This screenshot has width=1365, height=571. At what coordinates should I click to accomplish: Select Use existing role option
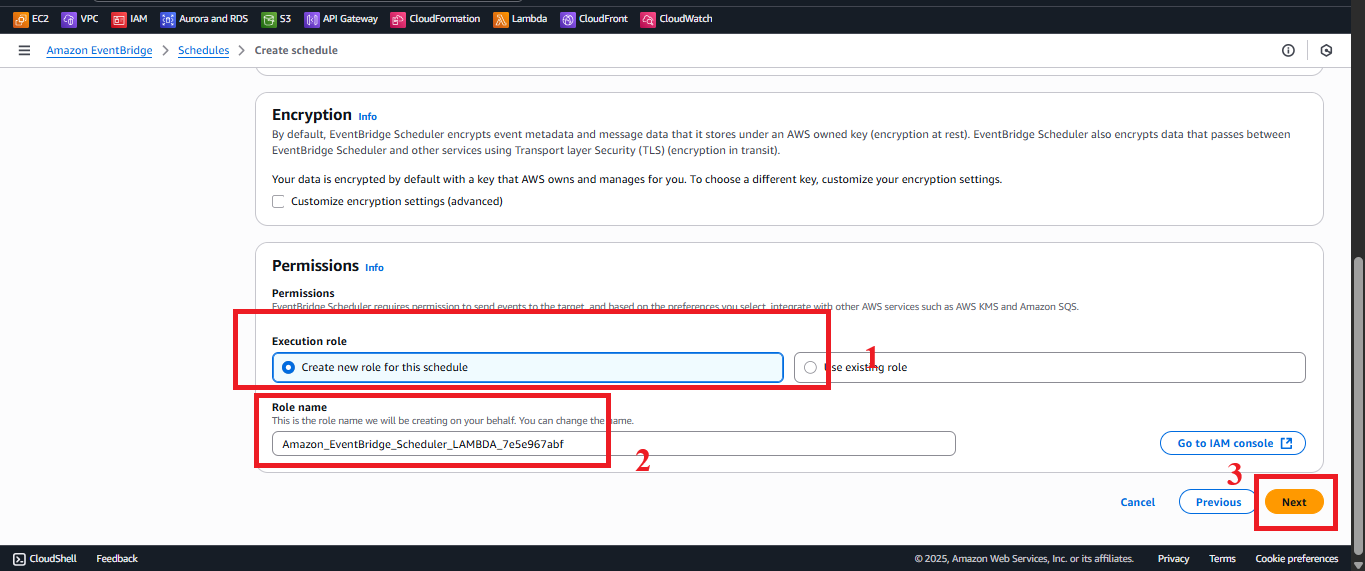[1049, 367]
